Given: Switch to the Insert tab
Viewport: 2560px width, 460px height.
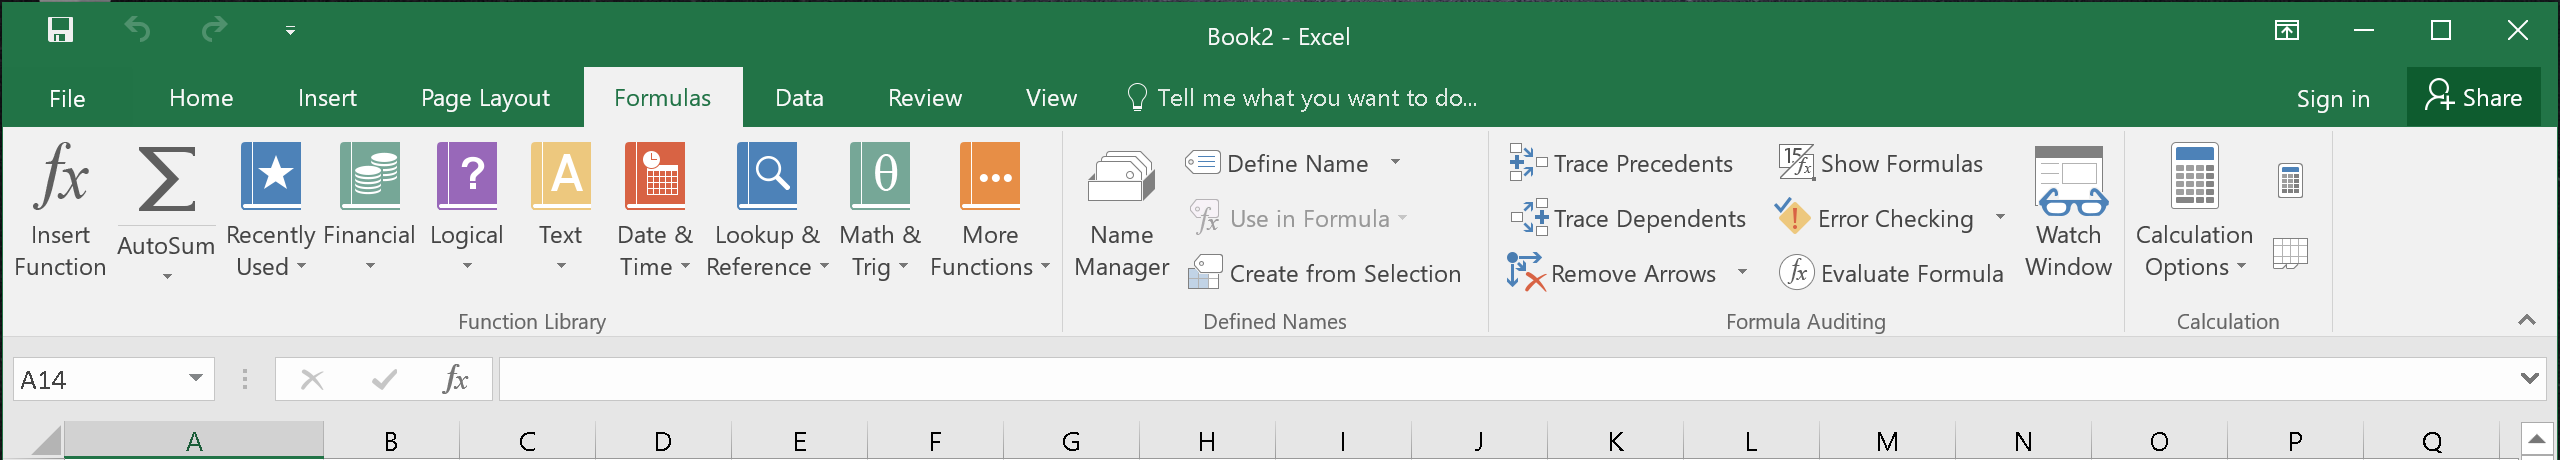Looking at the screenshot, I should [x=327, y=98].
